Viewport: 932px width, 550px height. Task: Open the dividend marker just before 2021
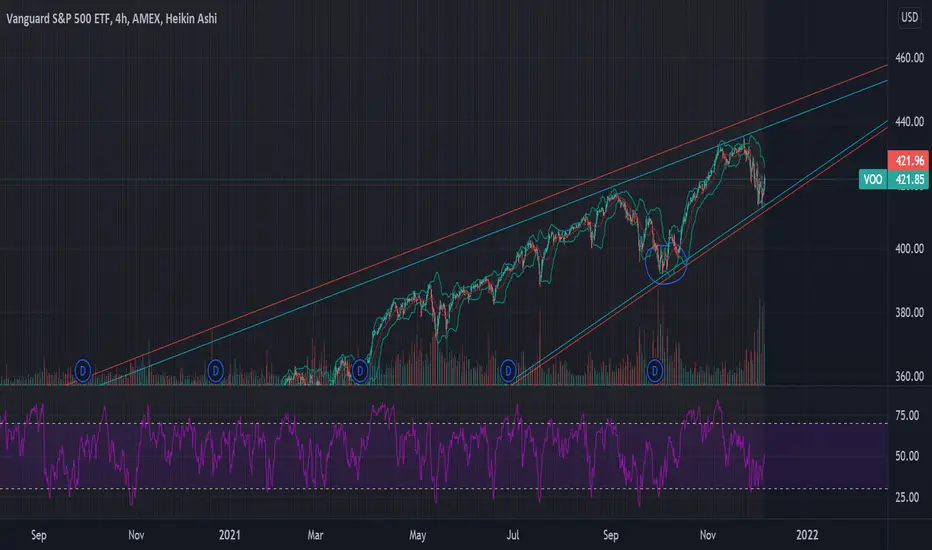pos(215,371)
